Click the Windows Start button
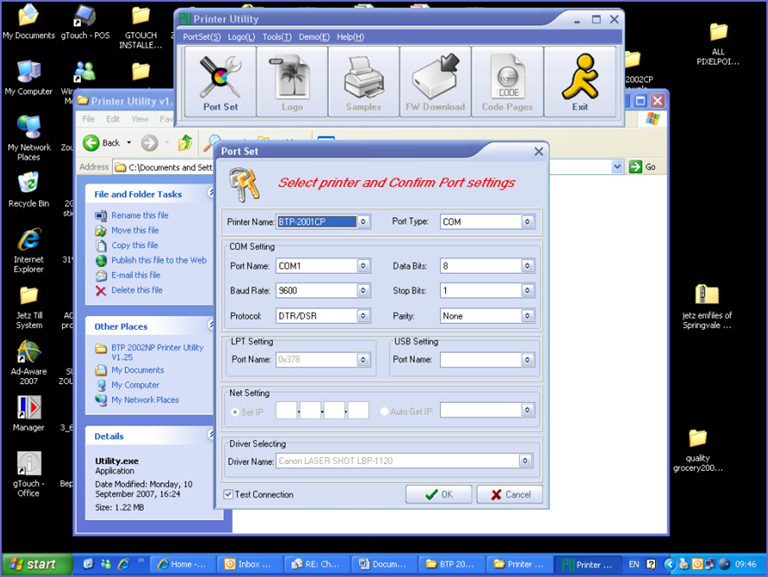768x577 pixels. point(34,564)
